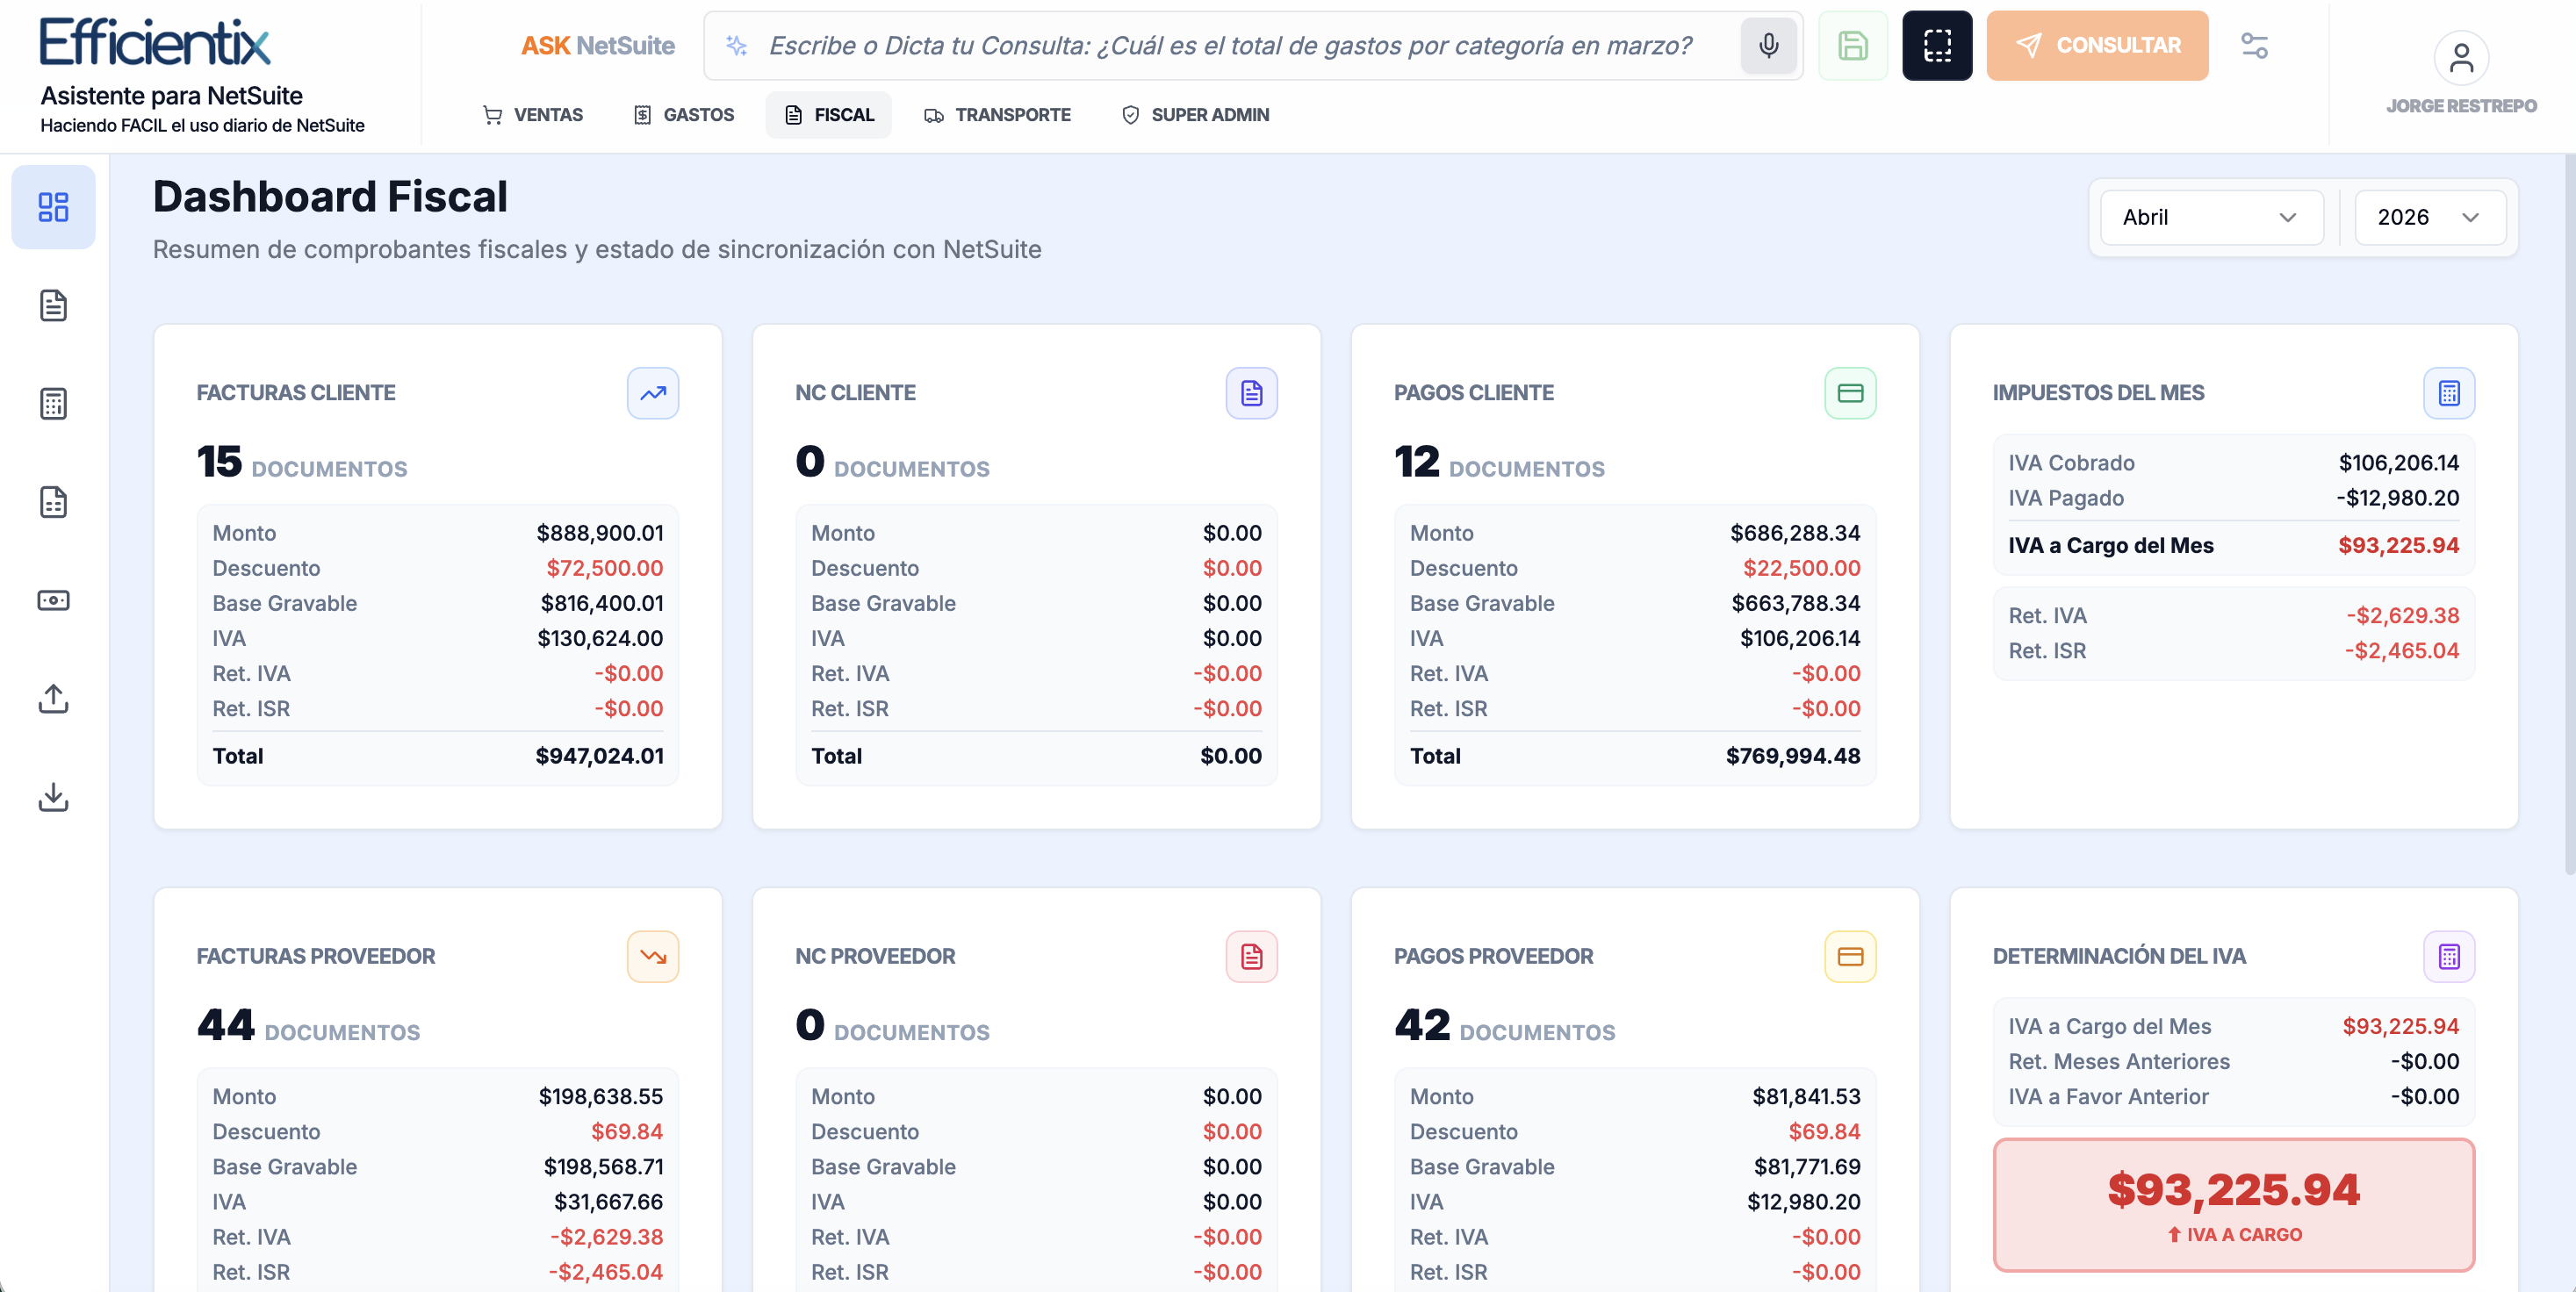
Task: Expand the Abril month dropdown
Action: click(x=2211, y=217)
